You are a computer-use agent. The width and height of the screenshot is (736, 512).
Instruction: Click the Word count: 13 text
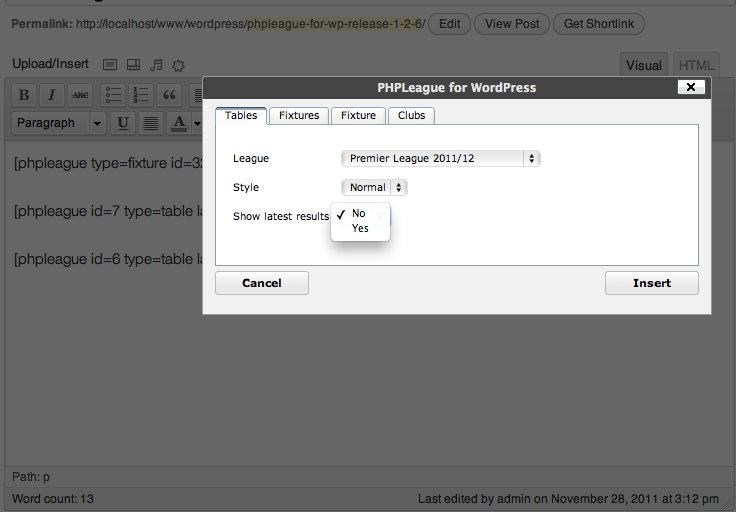click(53, 499)
